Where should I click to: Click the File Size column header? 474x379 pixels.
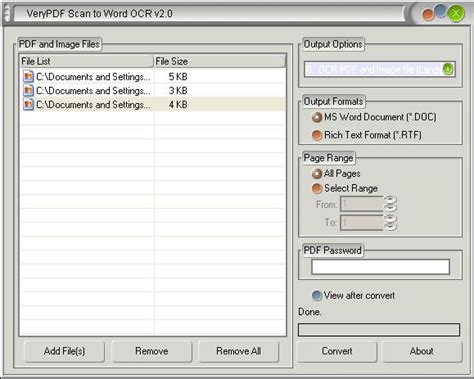[x=220, y=61]
